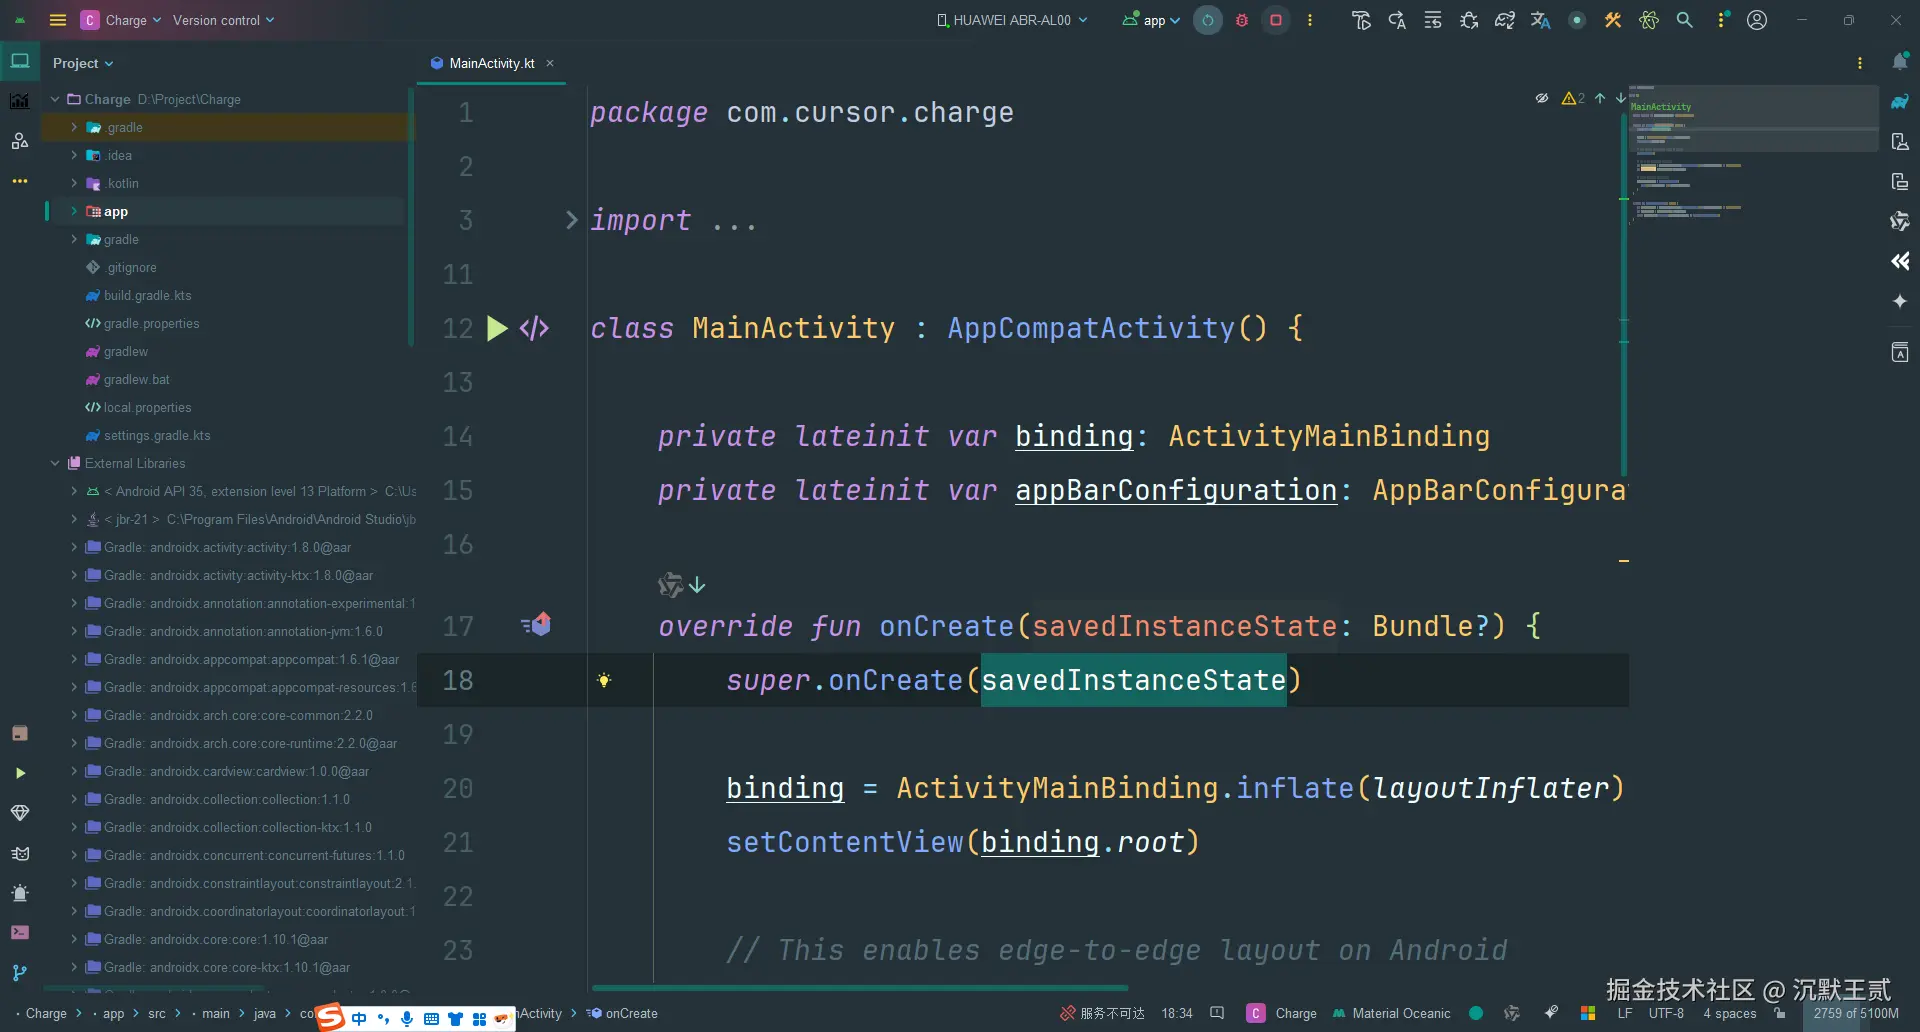Change LF line separator
Image resolution: width=1920 pixels, height=1032 pixels.
(x=1625, y=1013)
